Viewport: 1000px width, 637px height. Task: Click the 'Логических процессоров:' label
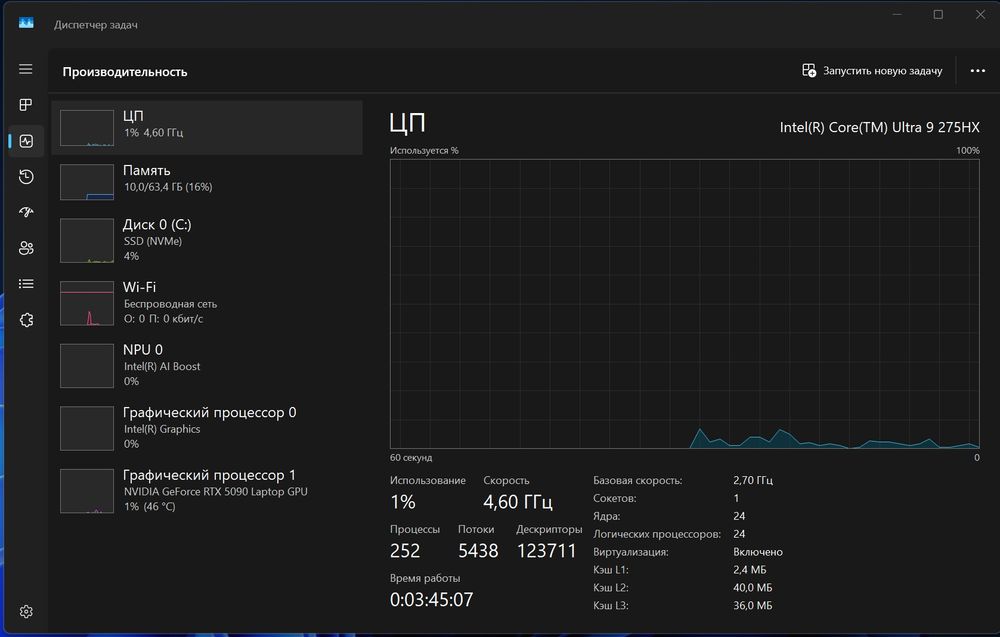pyautogui.click(x=657, y=534)
